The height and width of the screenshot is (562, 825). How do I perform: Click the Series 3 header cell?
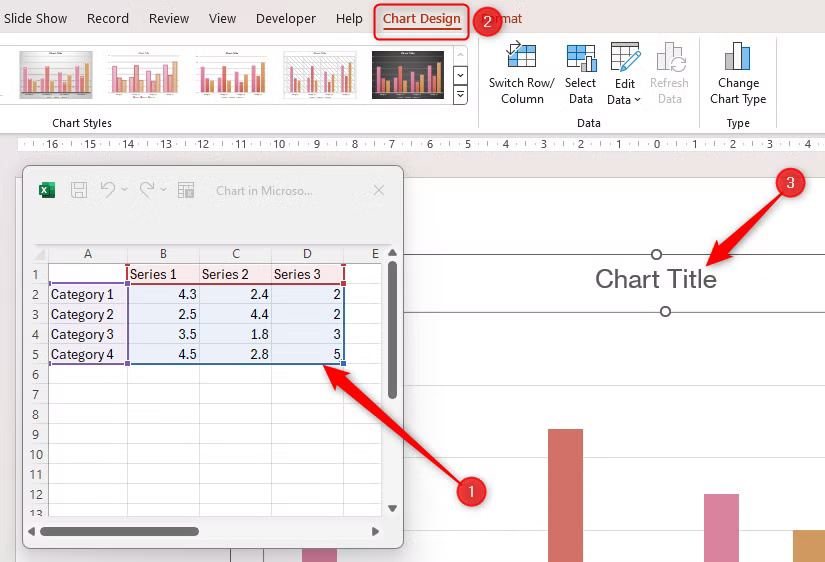[x=307, y=274]
